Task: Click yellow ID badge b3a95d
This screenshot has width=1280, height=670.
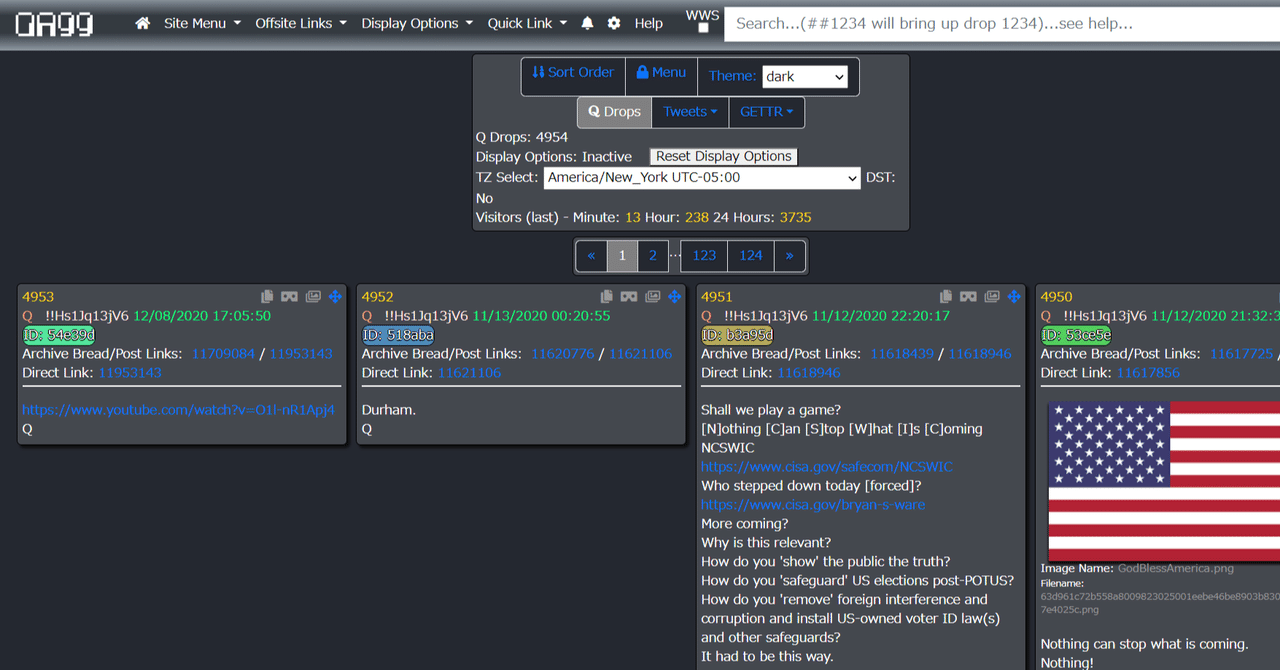Action: coord(738,335)
